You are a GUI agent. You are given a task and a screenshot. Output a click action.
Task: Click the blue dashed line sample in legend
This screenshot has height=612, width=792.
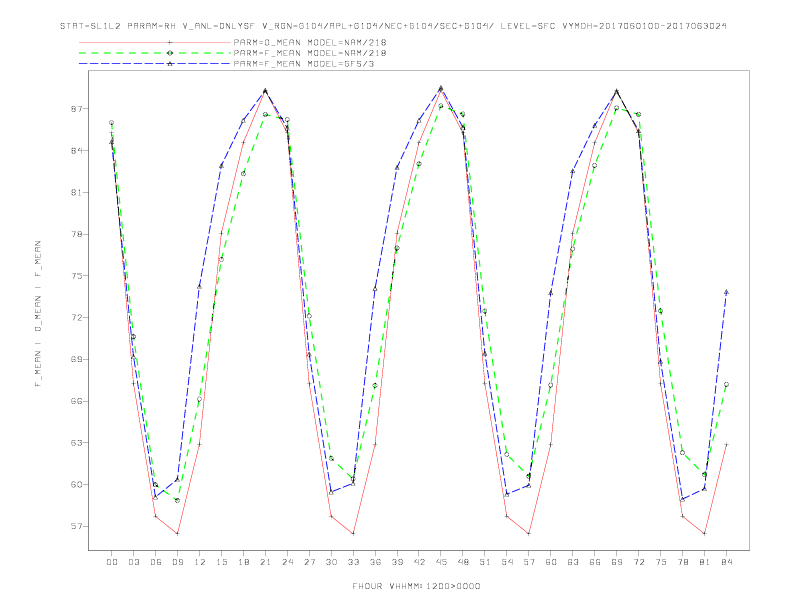coord(155,64)
